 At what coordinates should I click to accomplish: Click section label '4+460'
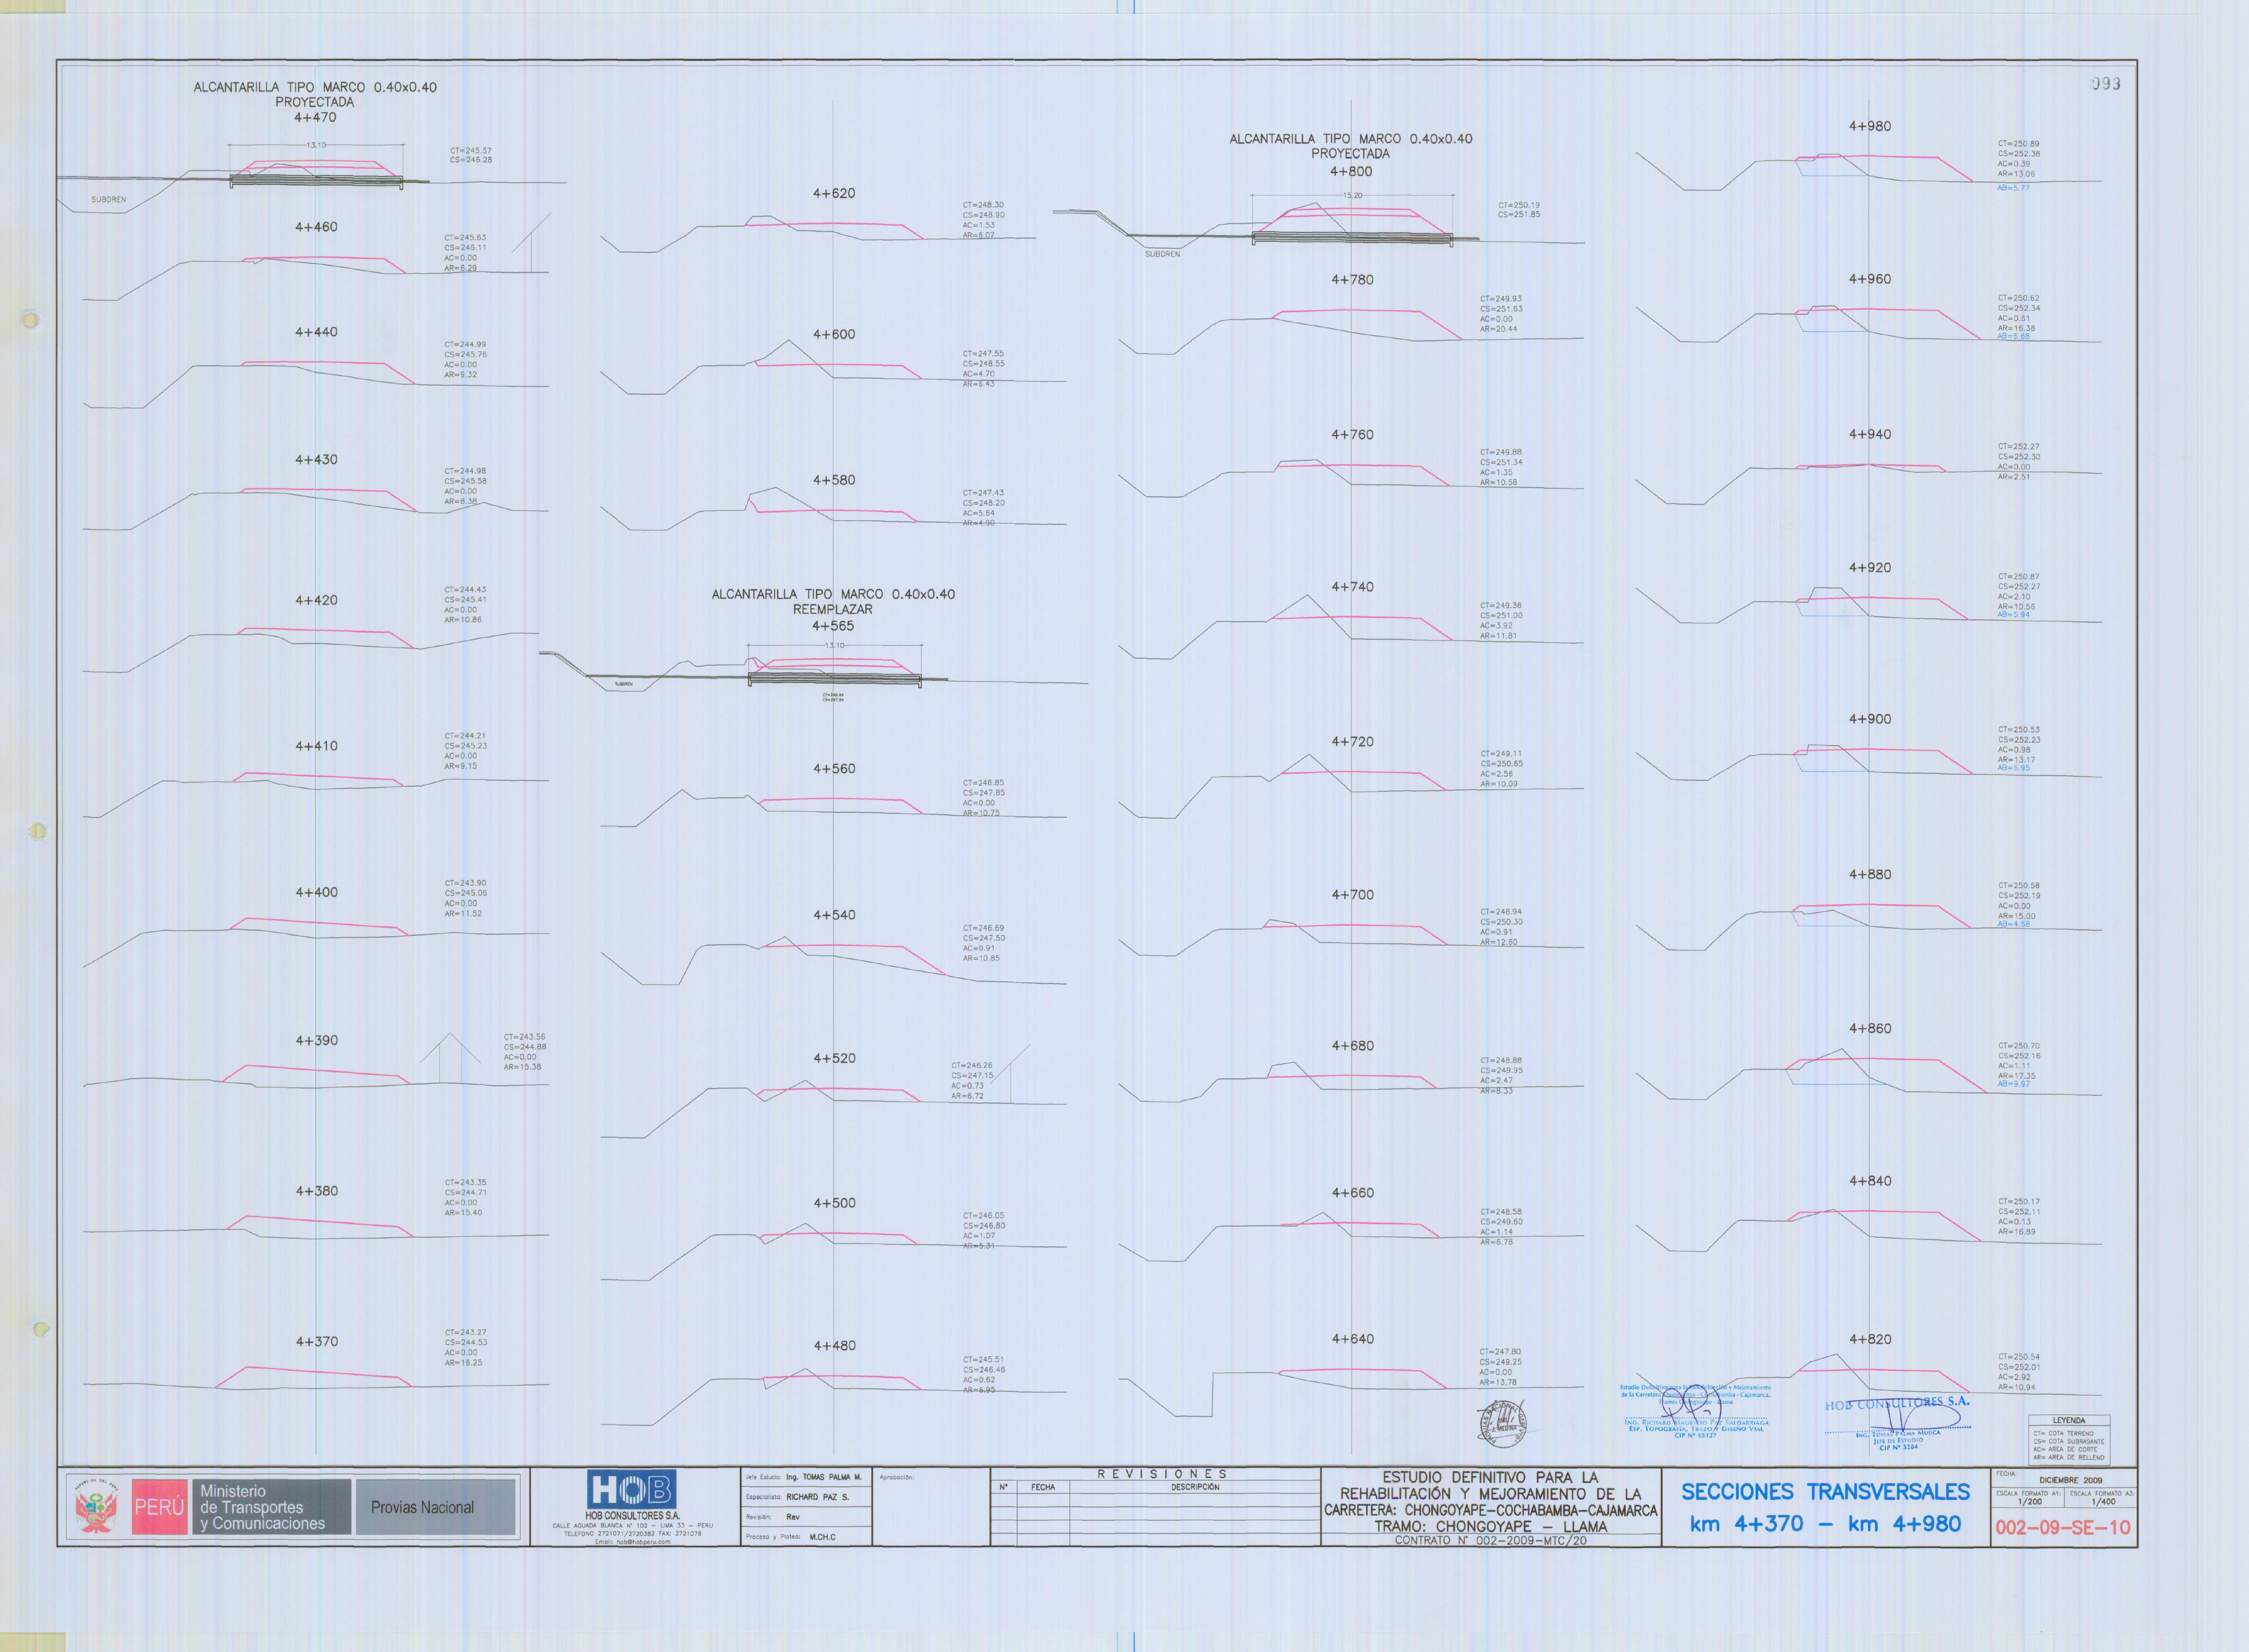click(x=316, y=227)
